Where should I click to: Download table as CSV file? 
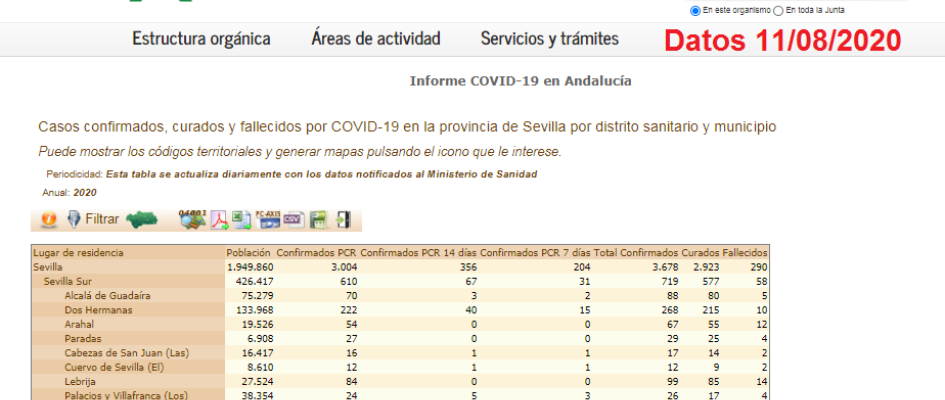coord(294,220)
